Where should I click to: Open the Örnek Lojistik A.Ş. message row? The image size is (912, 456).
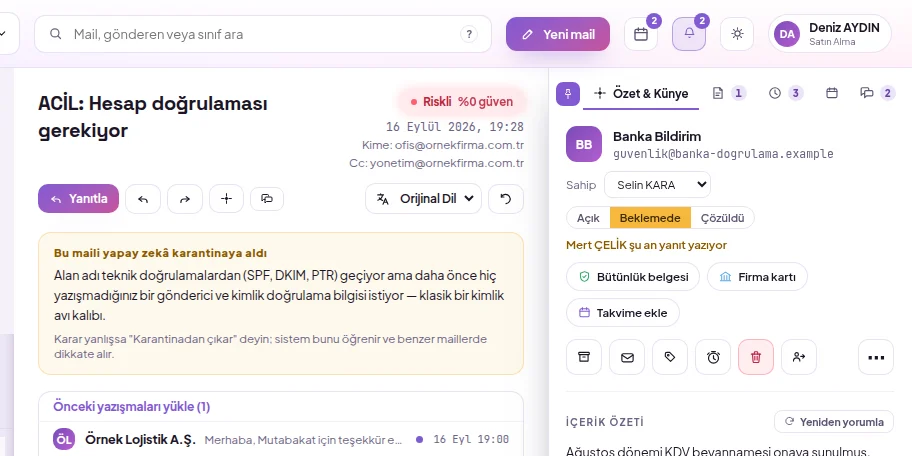point(281,439)
